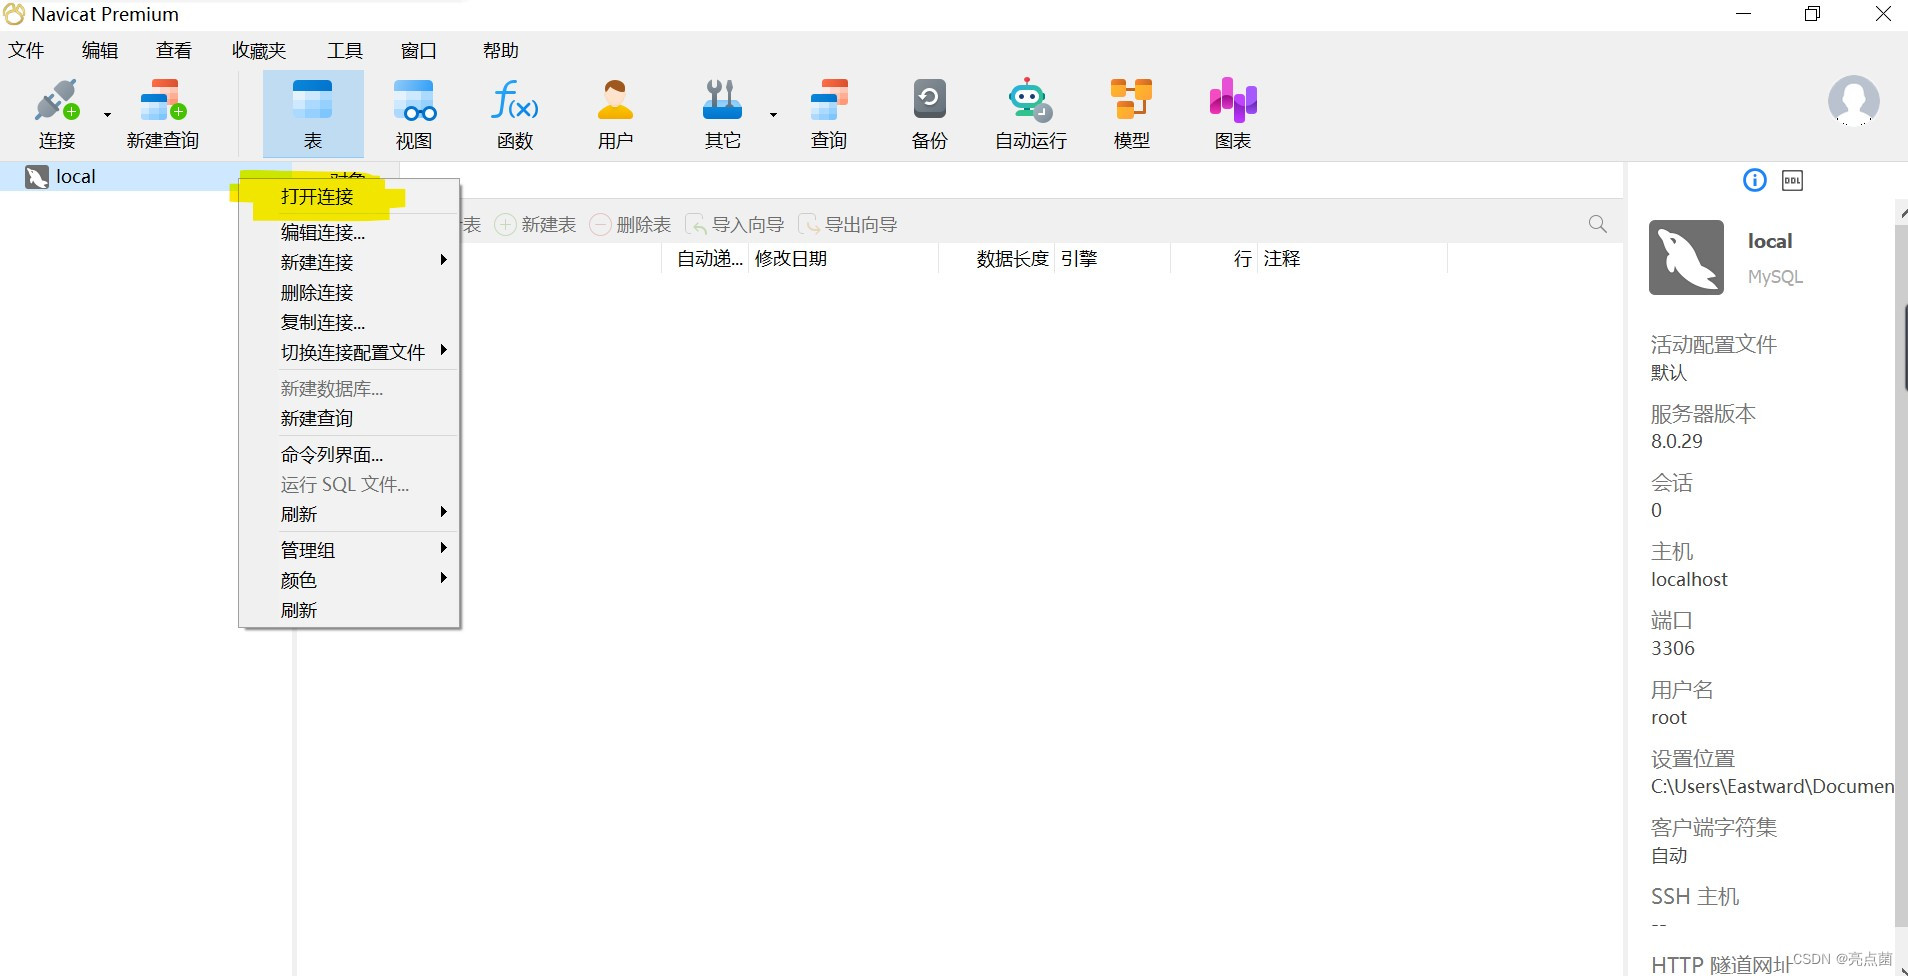Expand the 颜色 submenu

click(349, 580)
